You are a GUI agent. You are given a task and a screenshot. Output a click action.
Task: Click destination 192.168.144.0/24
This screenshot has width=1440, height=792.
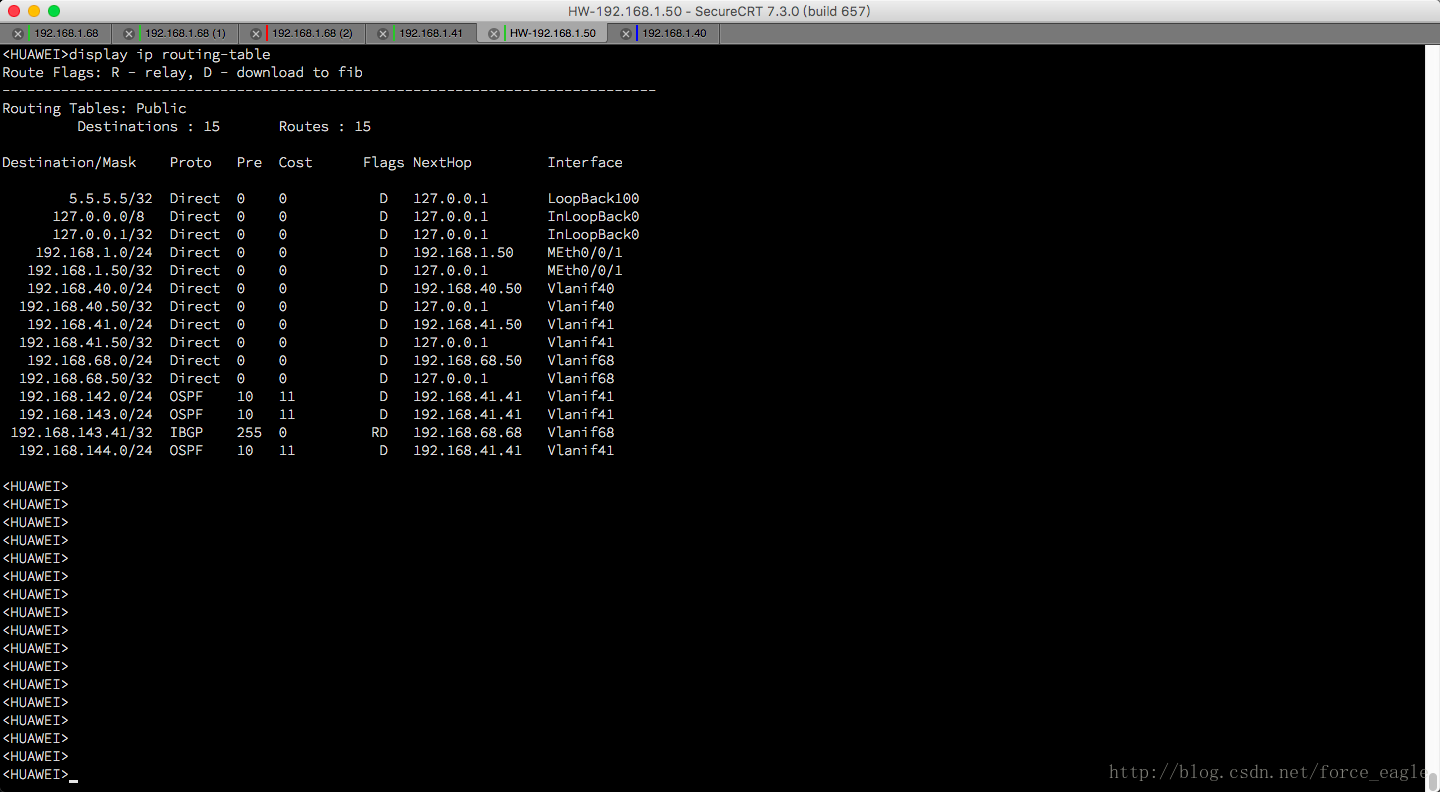pos(86,450)
